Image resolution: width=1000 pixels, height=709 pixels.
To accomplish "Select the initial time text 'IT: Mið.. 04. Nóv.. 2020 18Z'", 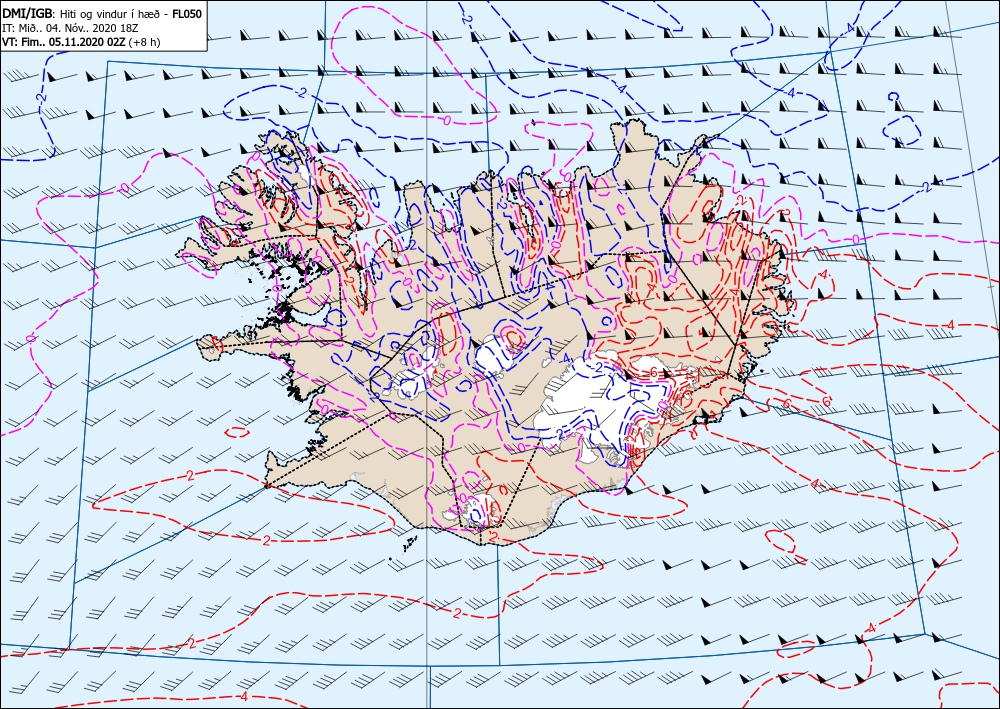I will click(x=70, y=28).
